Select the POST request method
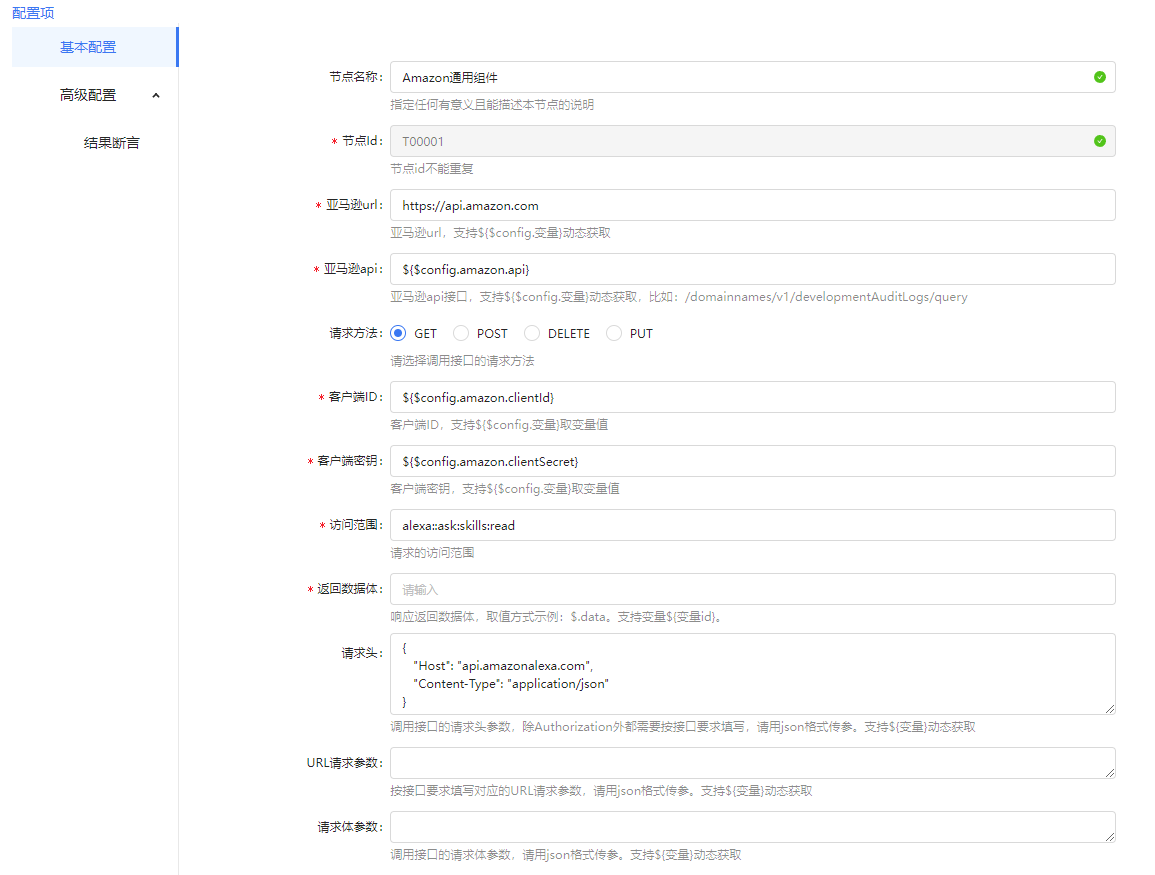 [461, 333]
